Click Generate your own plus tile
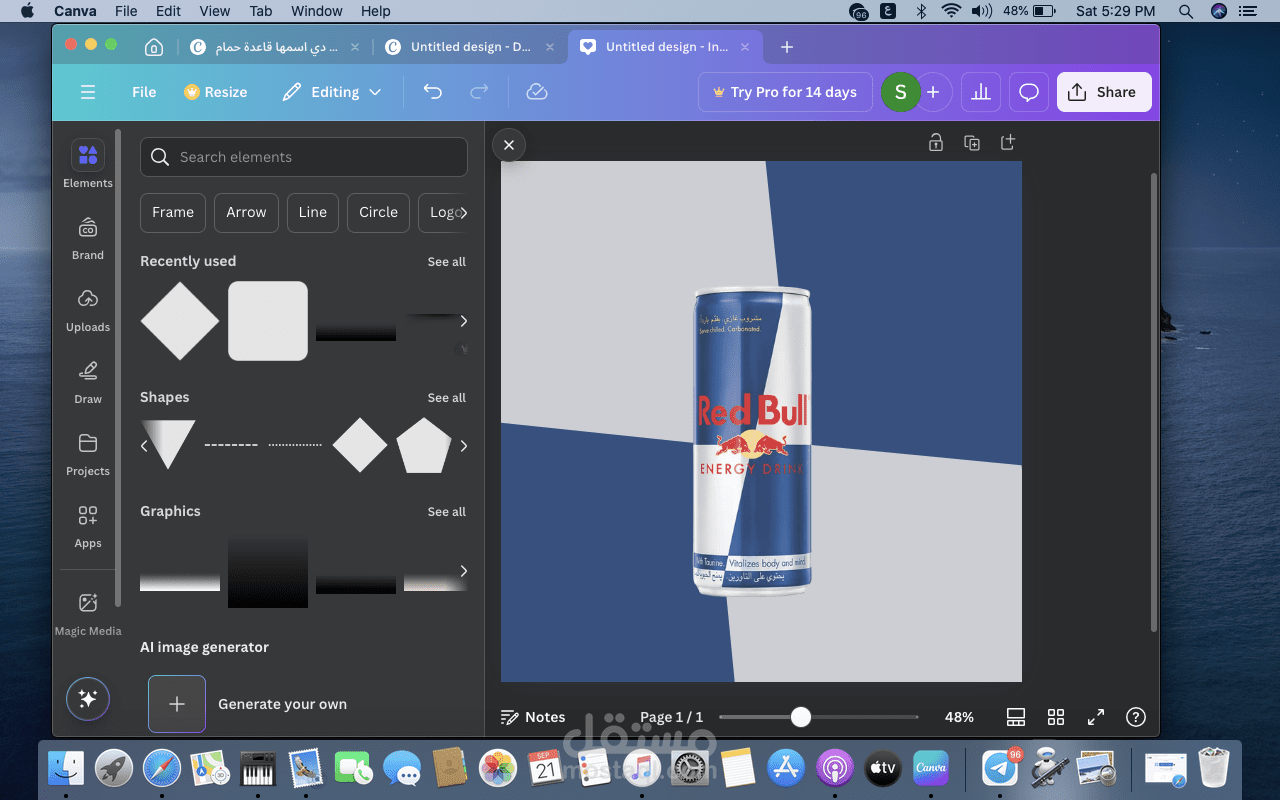This screenshot has height=800, width=1280. pyautogui.click(x=177, y=704)
